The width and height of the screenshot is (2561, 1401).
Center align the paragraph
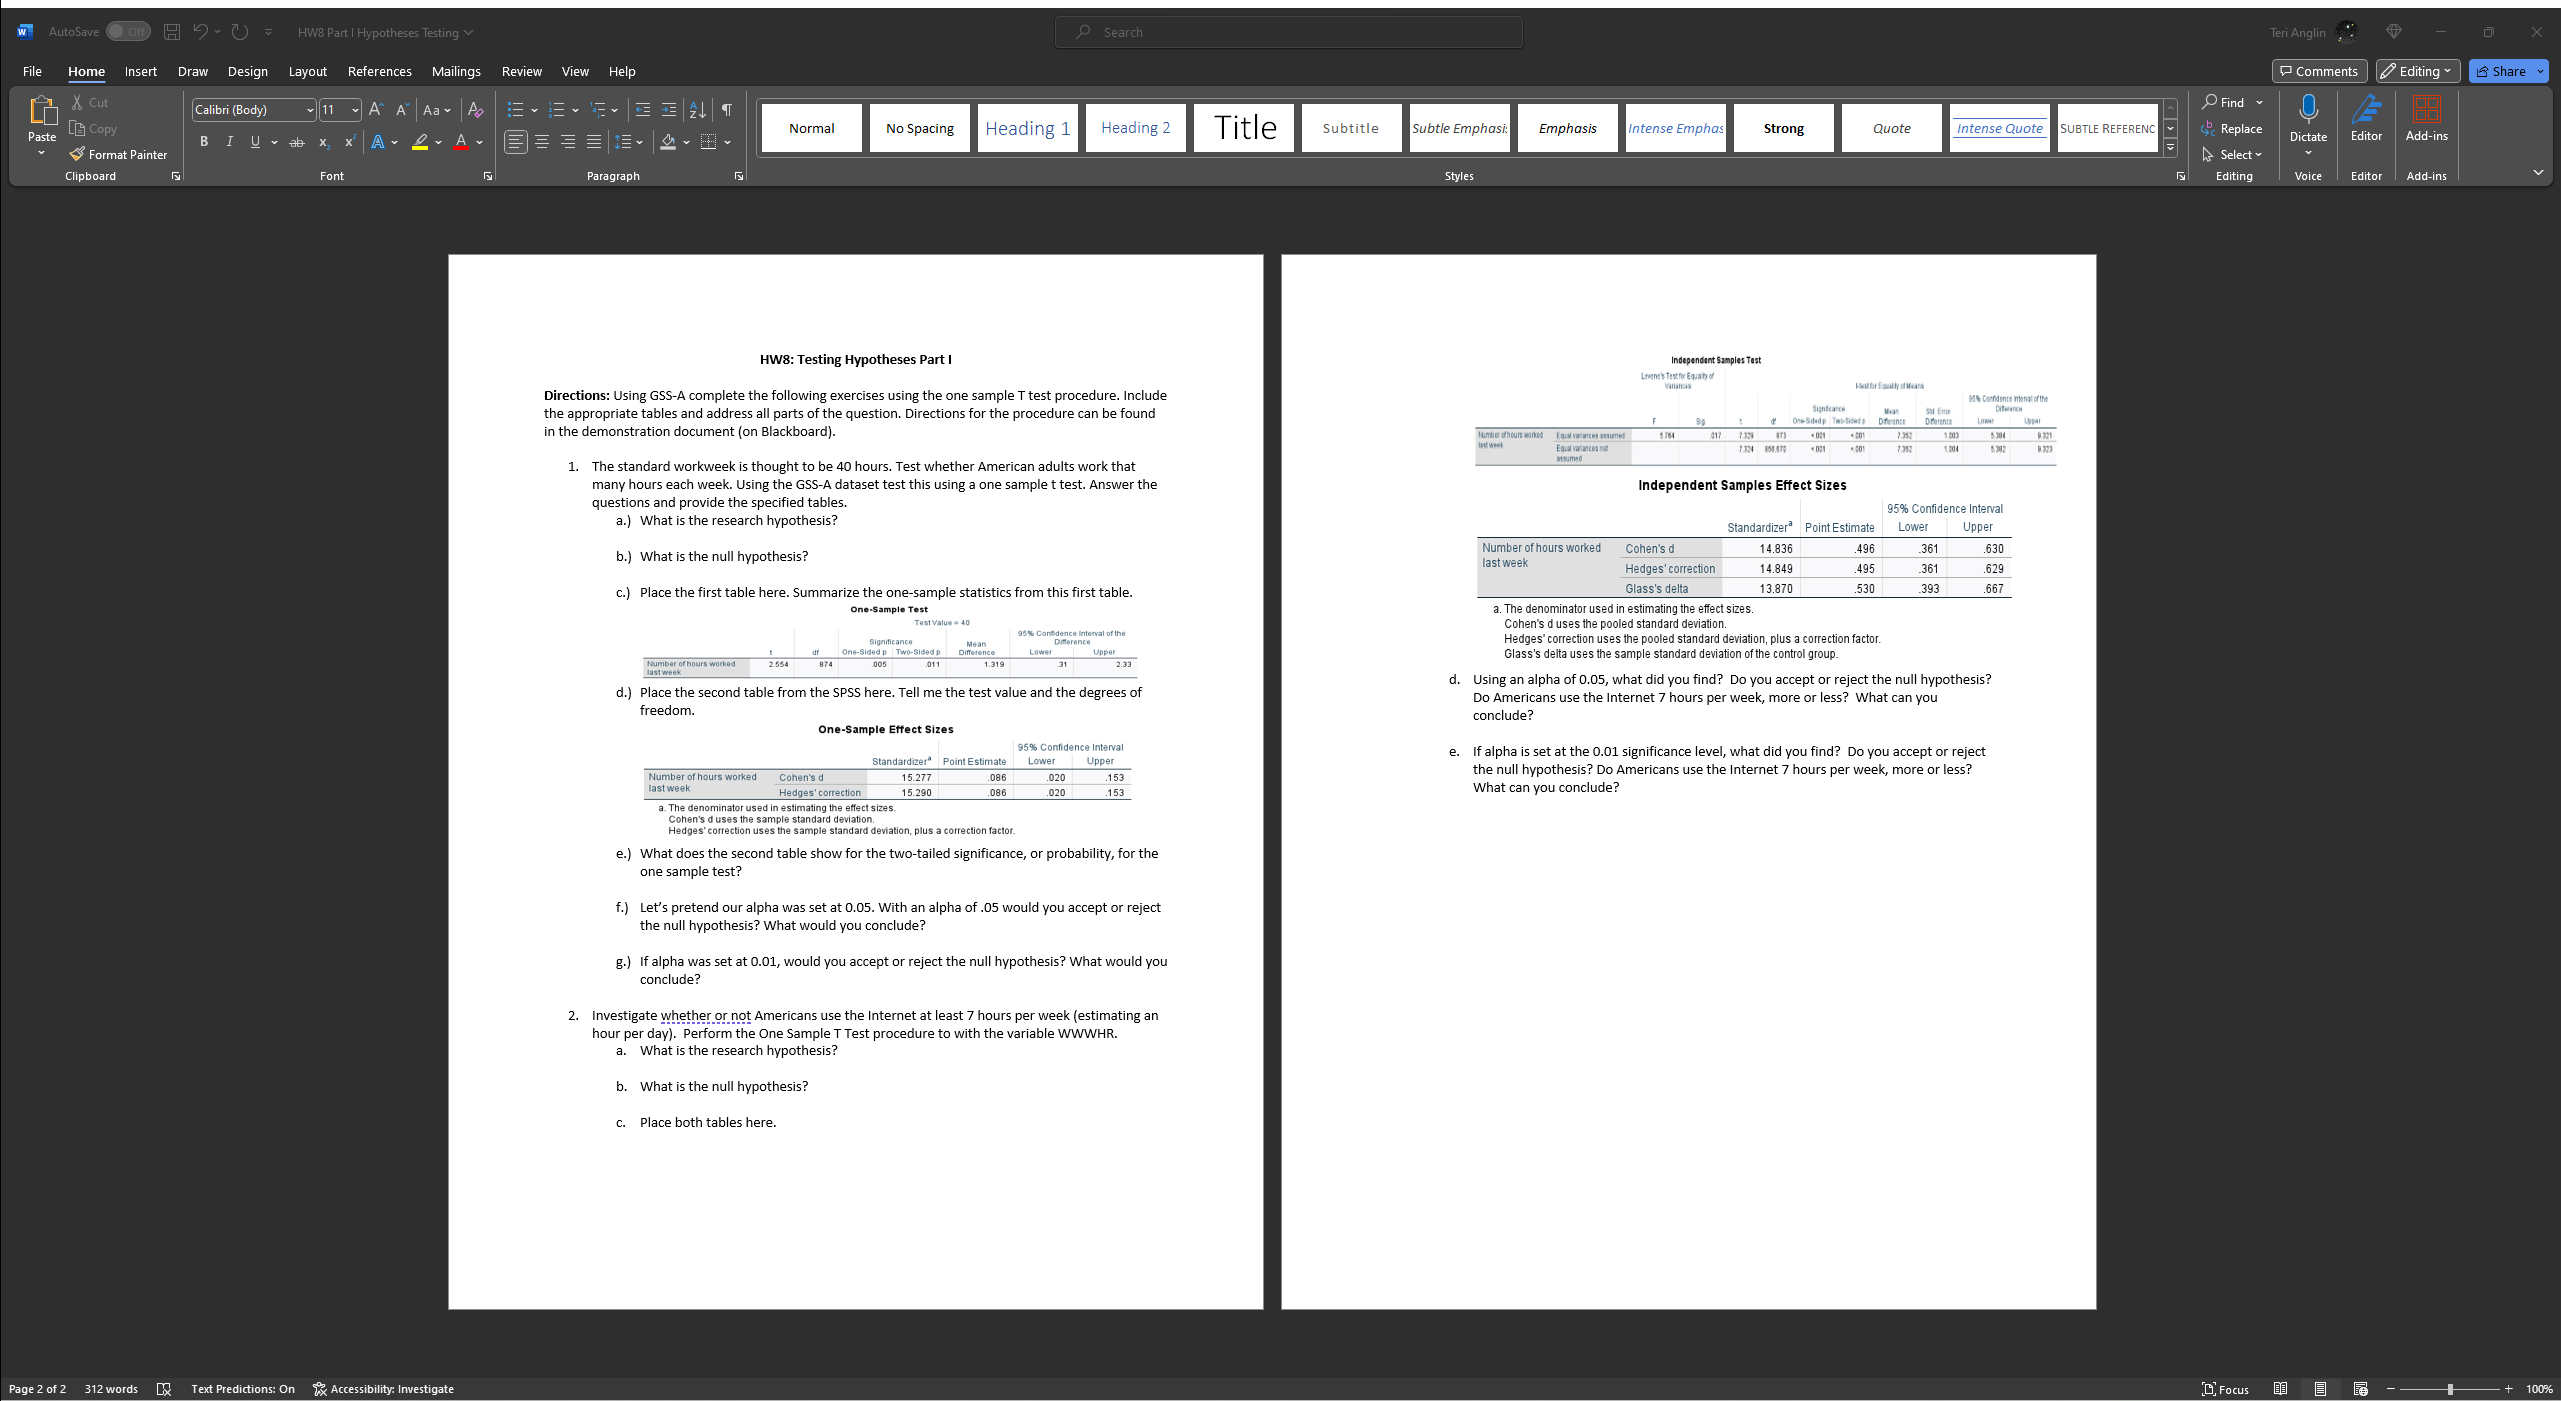click(x=542, y=142)
